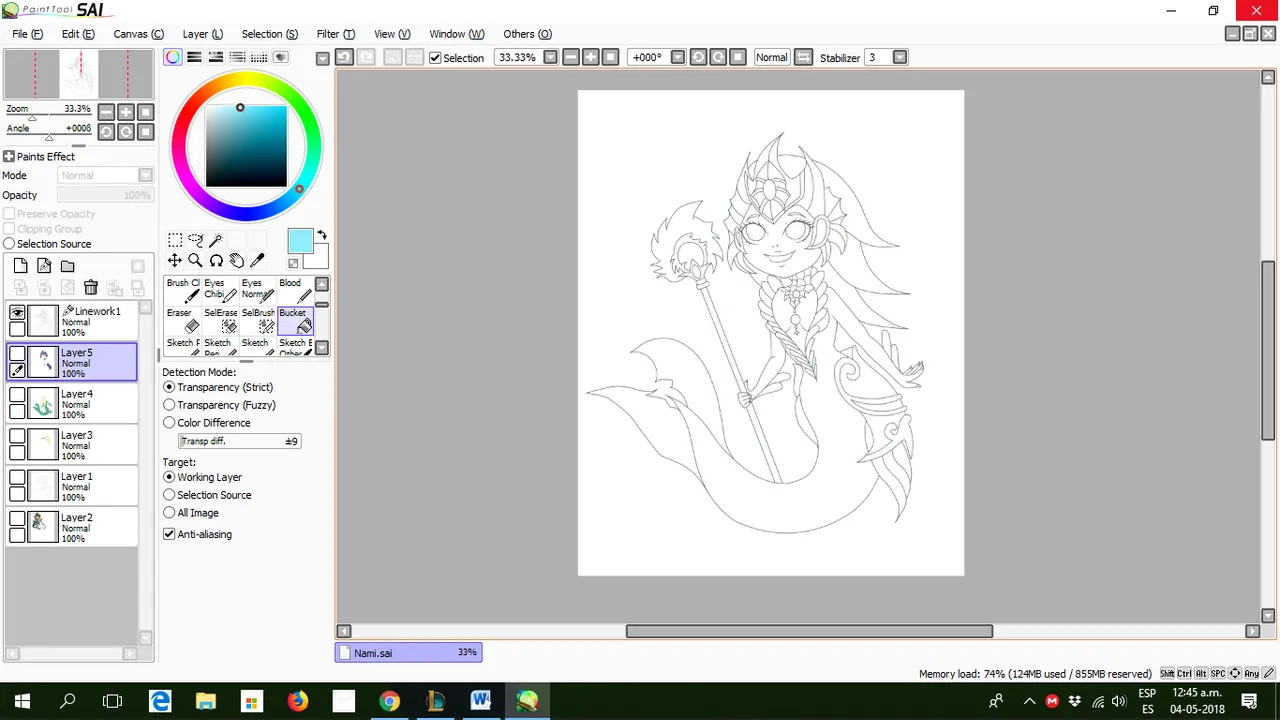1280x720 pixels.
Task: Click the canvas horizontal scrollbar
Action: point(809,631)
